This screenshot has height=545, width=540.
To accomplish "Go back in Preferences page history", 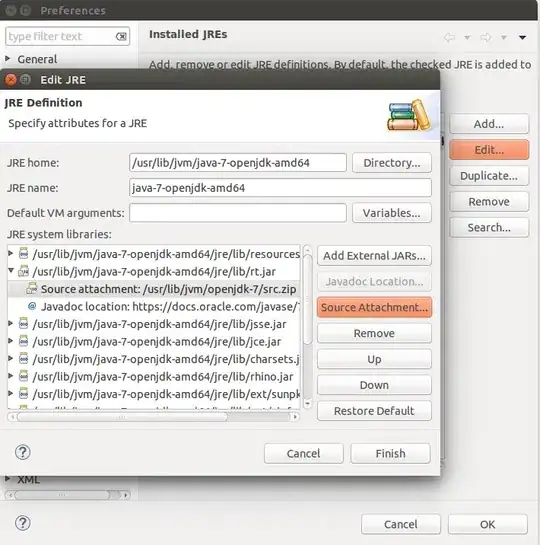I will click(450, 37).
